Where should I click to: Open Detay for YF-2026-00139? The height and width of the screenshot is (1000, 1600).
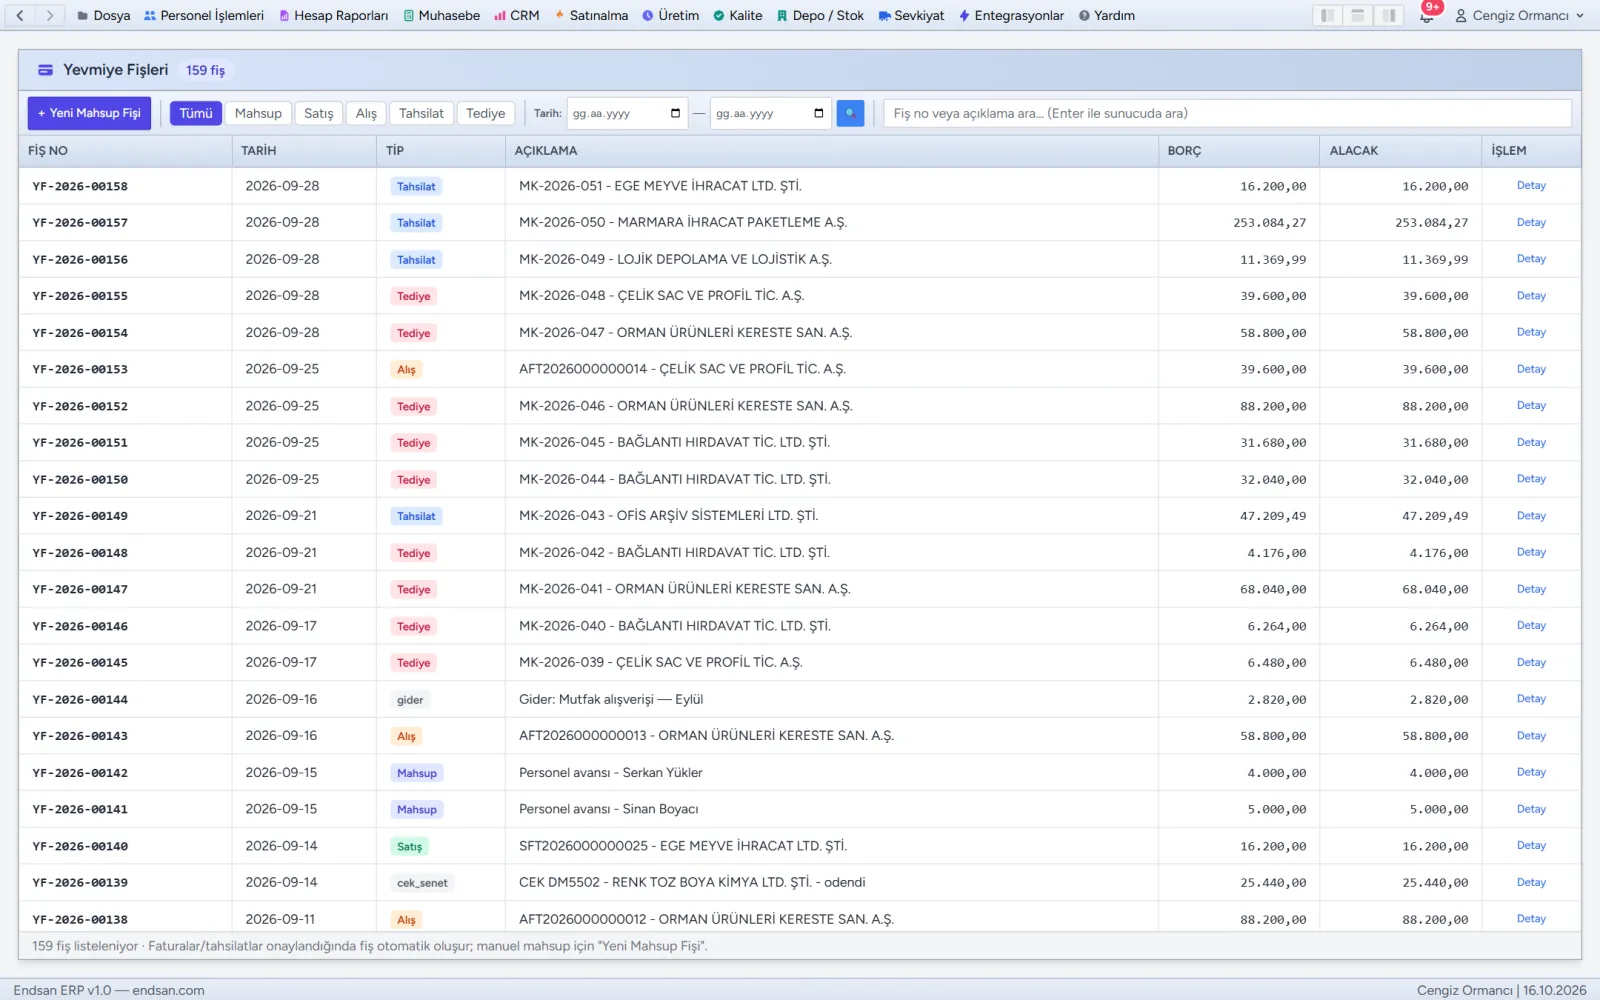tap(1531, 882)
